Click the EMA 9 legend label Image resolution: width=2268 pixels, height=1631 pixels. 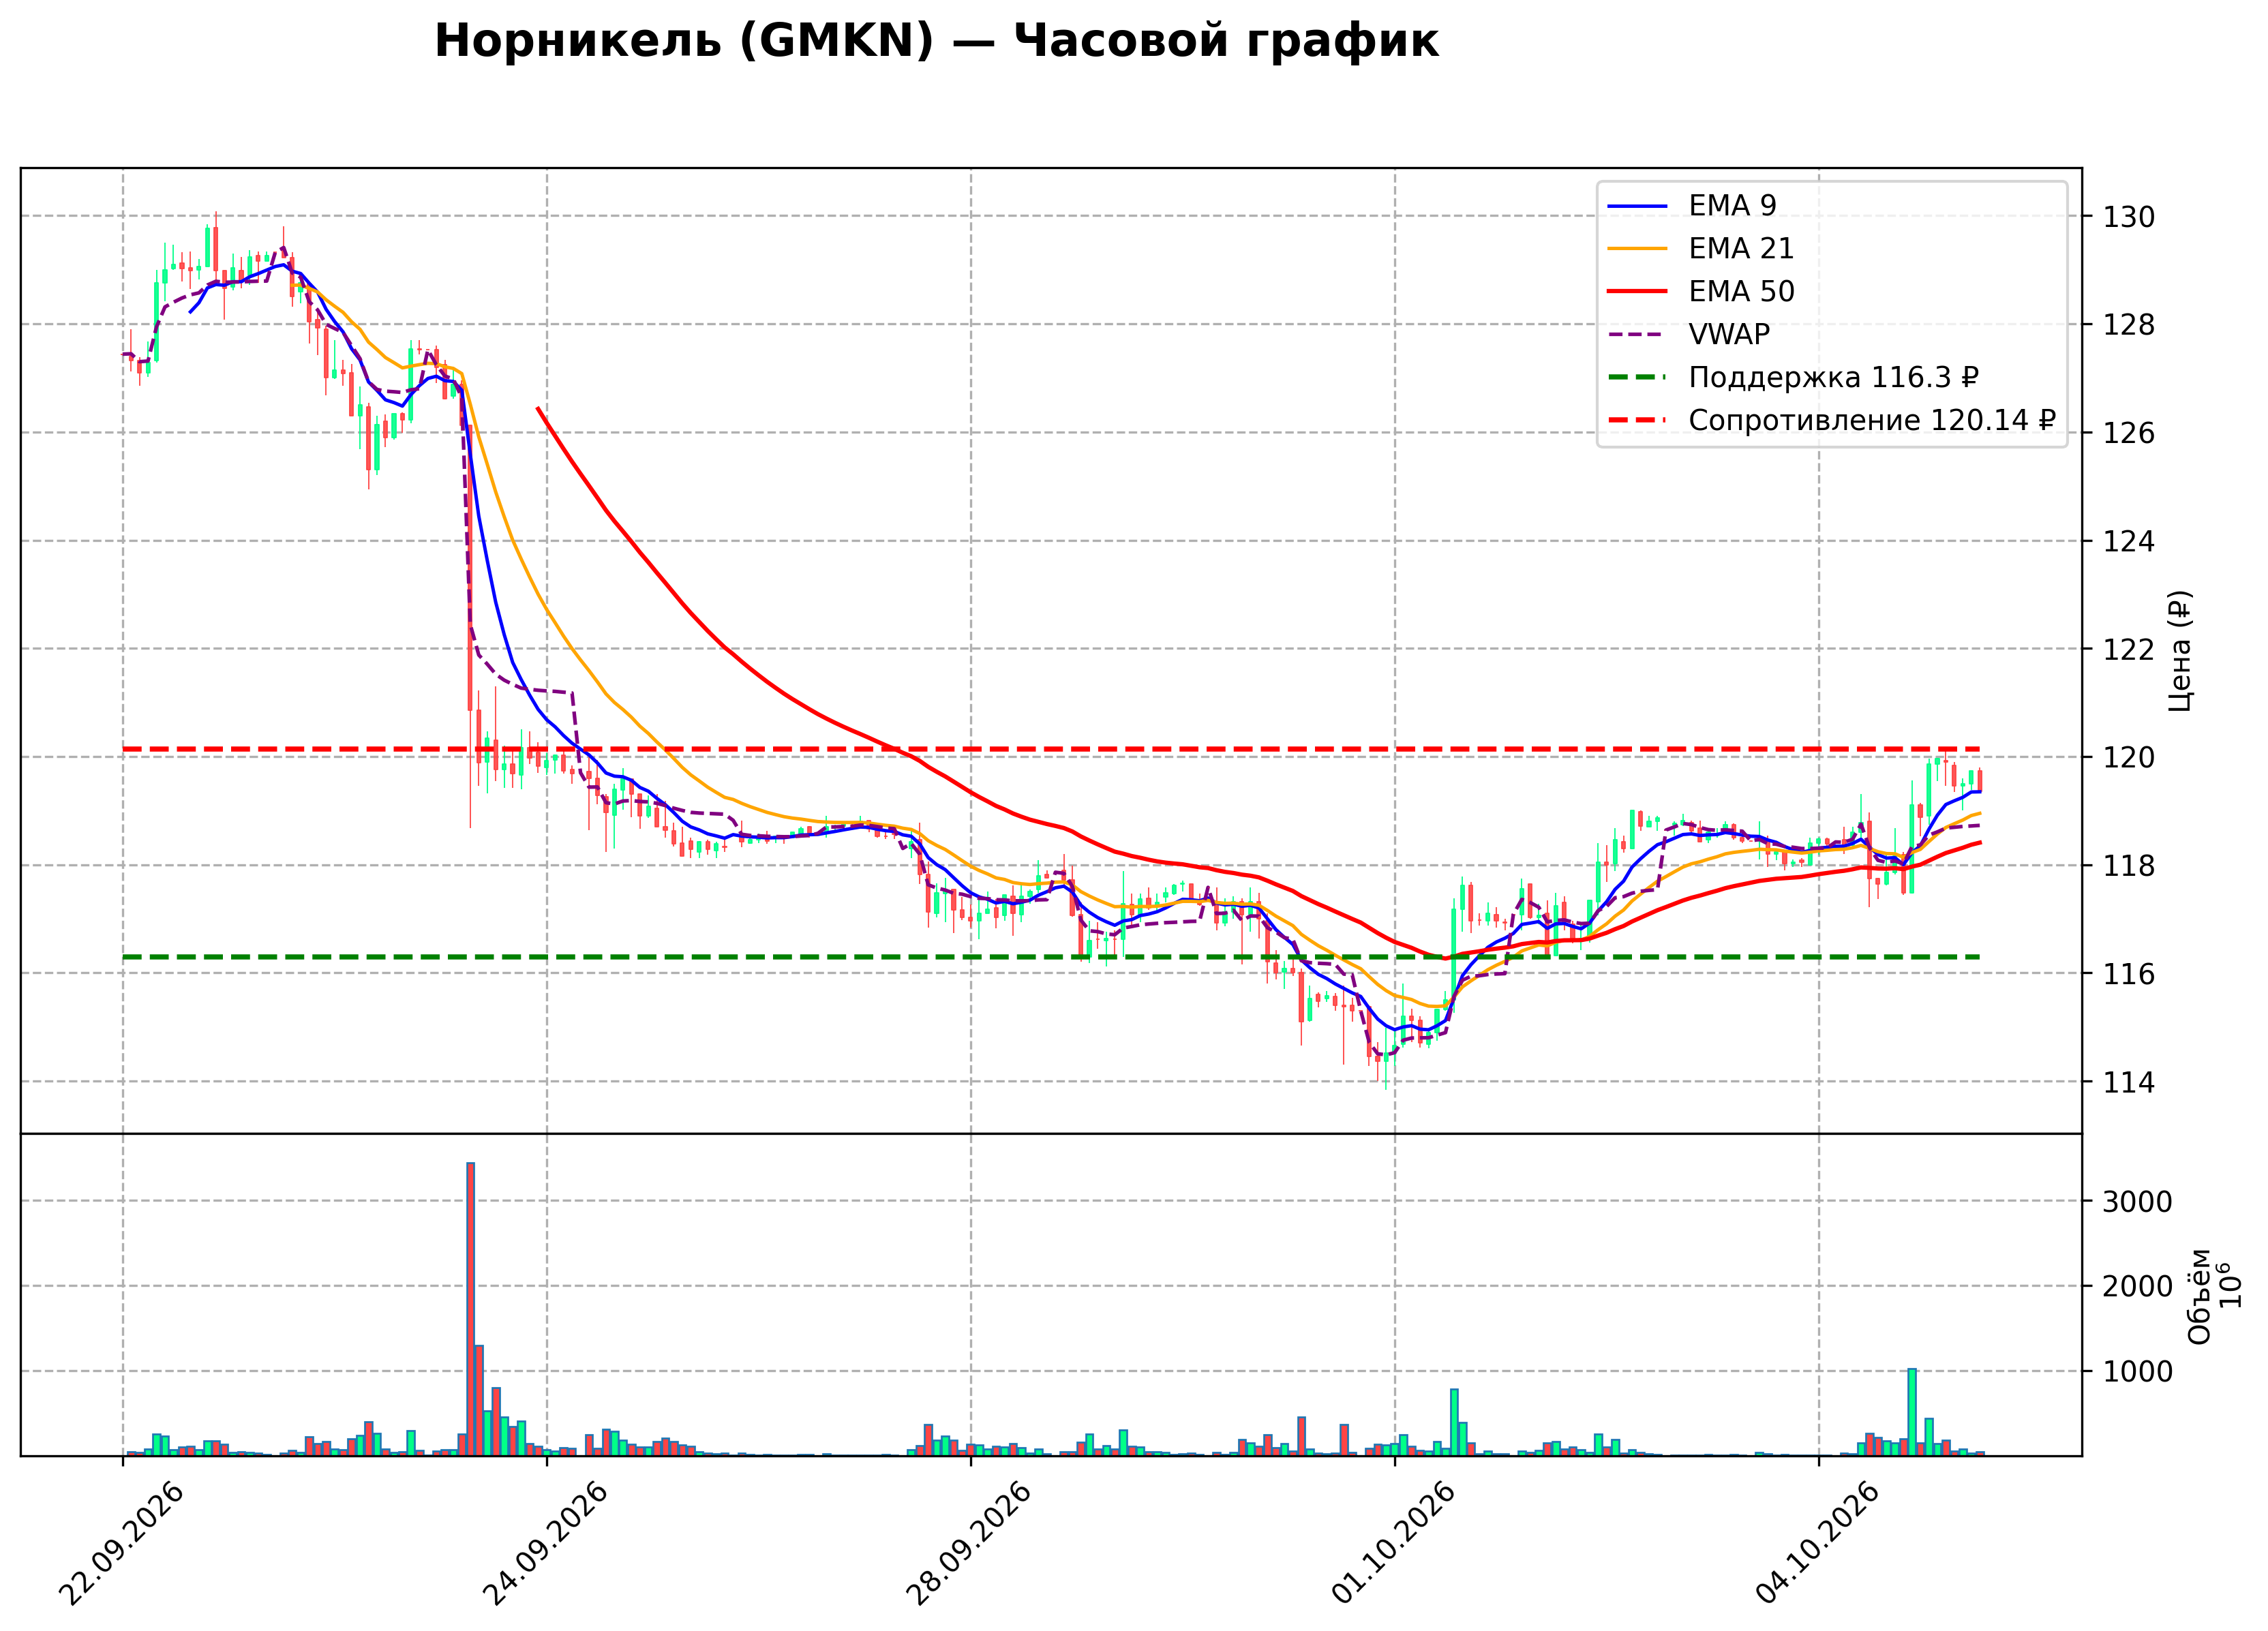[1732, 206]
